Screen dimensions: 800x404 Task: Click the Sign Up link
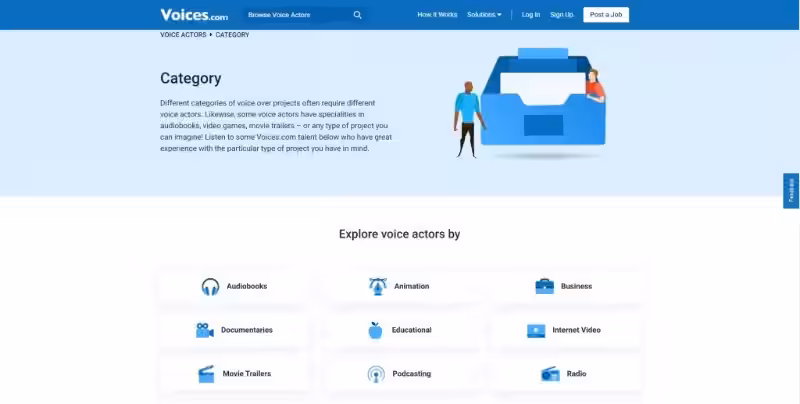562,15
